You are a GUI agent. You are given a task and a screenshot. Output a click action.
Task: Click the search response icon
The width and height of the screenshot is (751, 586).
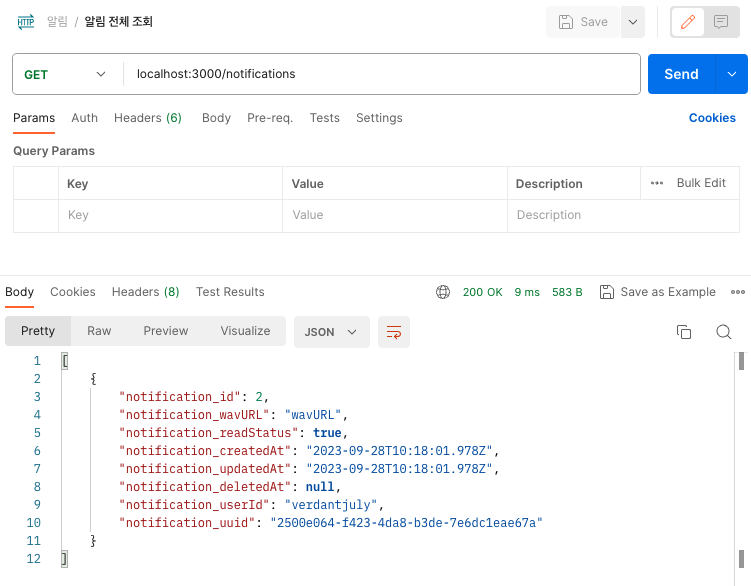[x=724, y=332]
